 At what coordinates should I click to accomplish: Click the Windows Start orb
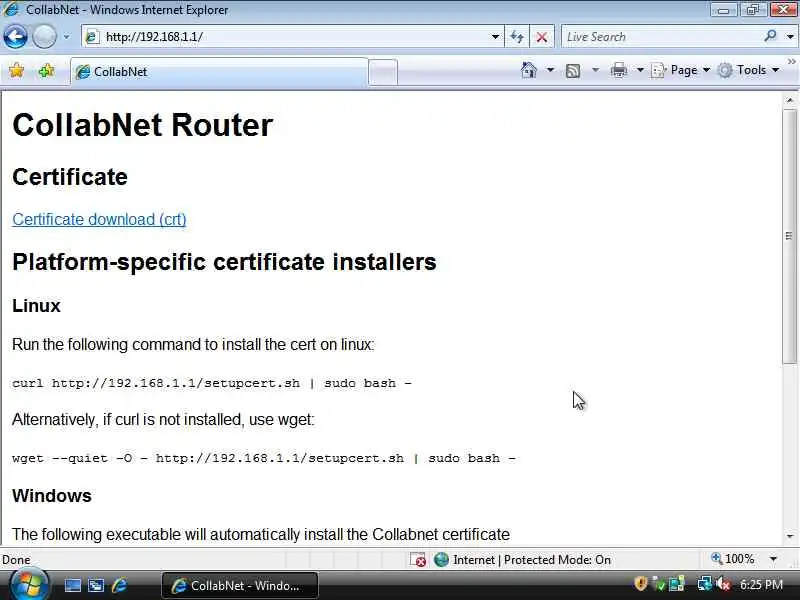click(x=29, y=585)
